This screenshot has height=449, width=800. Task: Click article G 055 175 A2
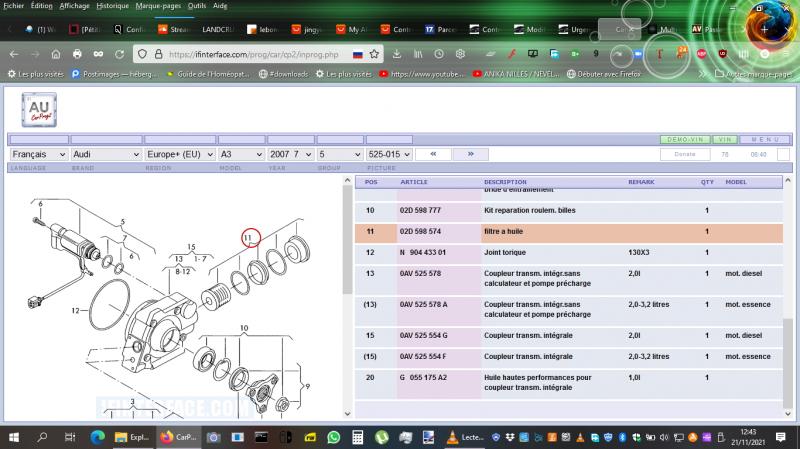pyautogui.click(x=422, y=378)
